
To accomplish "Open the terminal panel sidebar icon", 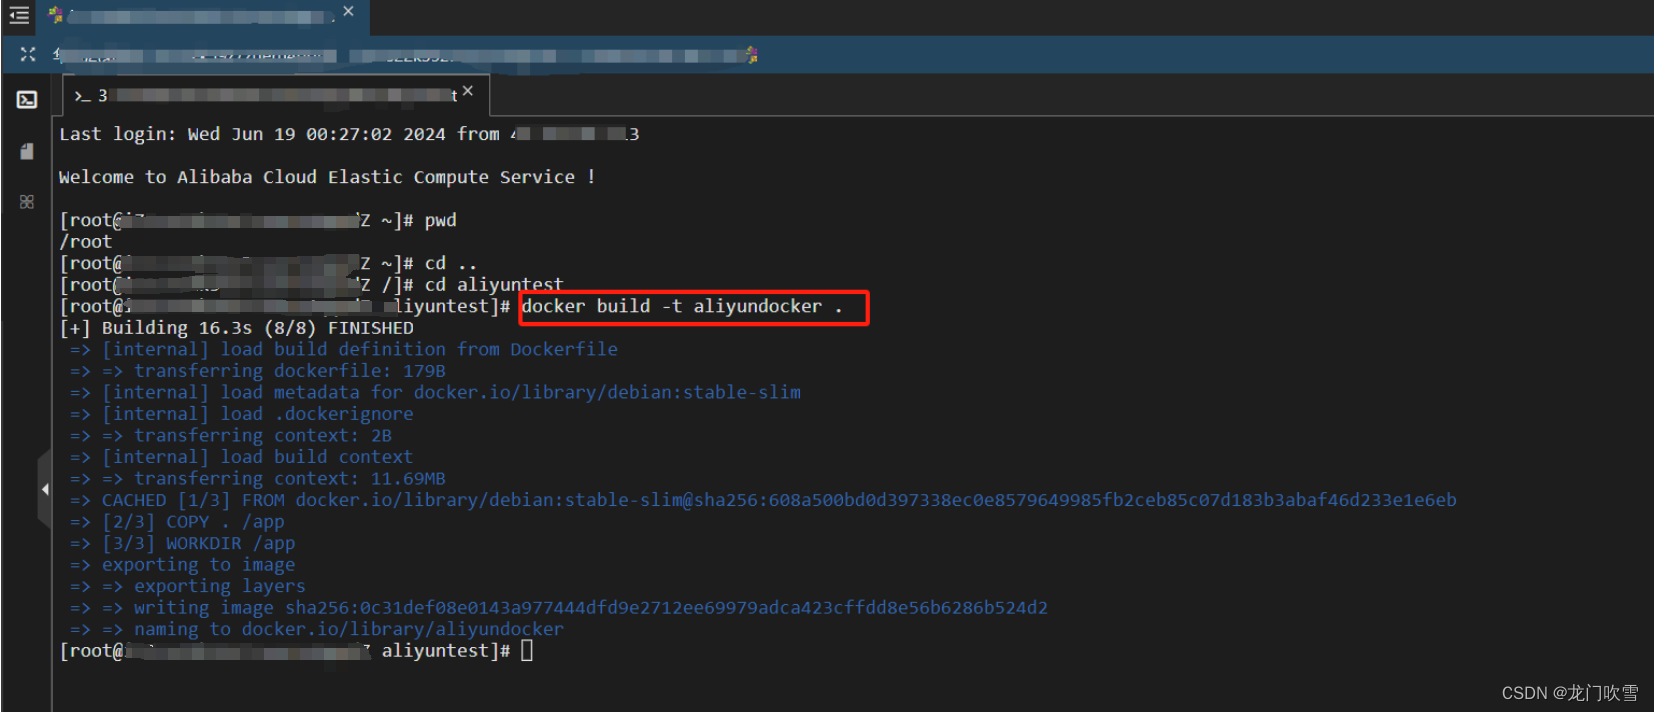I will pyautogui.click(x=27, y=99).
